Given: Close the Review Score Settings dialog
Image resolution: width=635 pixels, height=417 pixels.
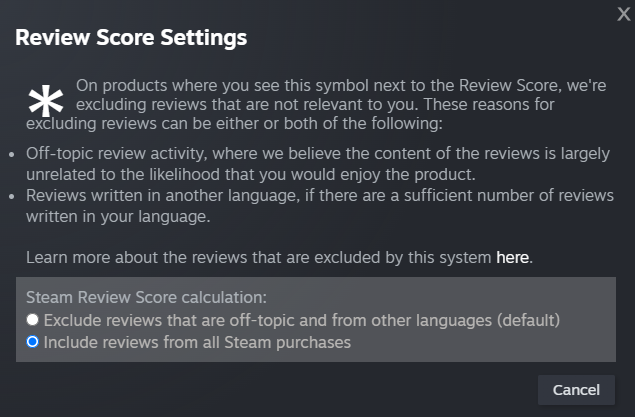Looking at the screenshot, I should coord(624,14).
